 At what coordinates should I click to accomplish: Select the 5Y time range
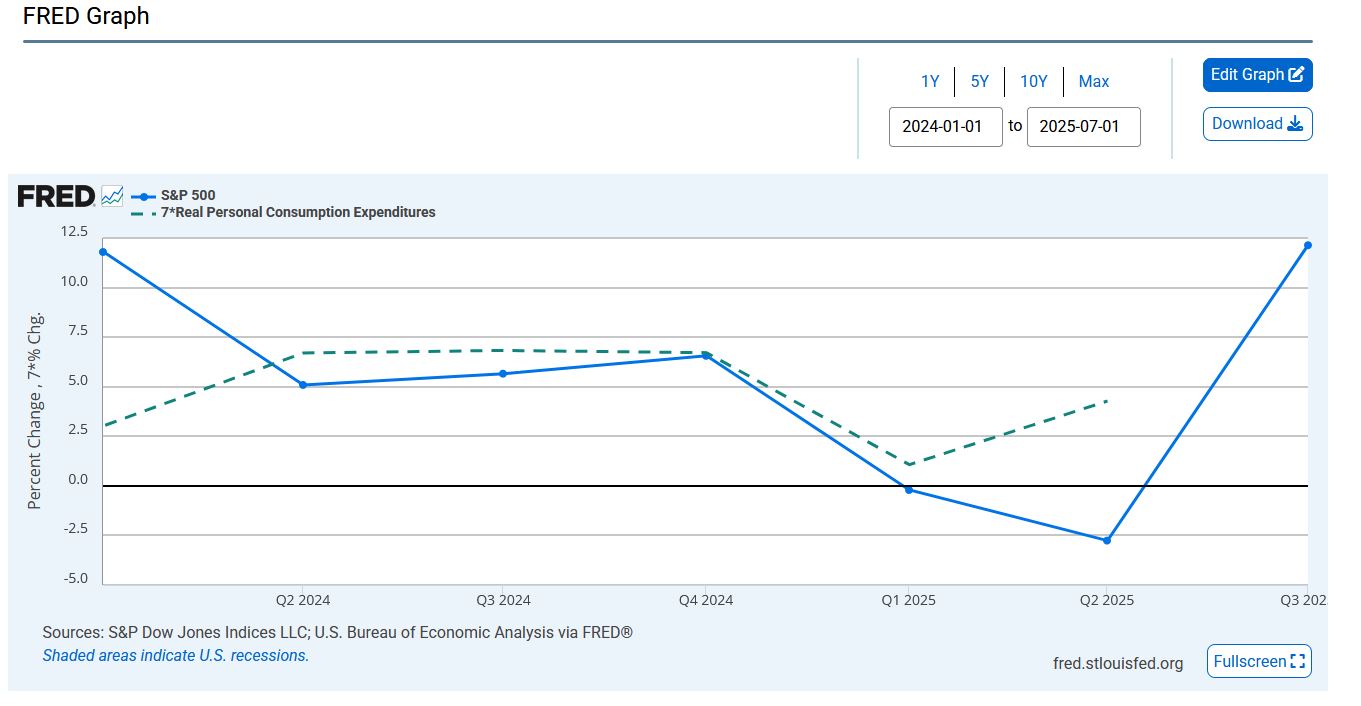click(x=979, y=82)
